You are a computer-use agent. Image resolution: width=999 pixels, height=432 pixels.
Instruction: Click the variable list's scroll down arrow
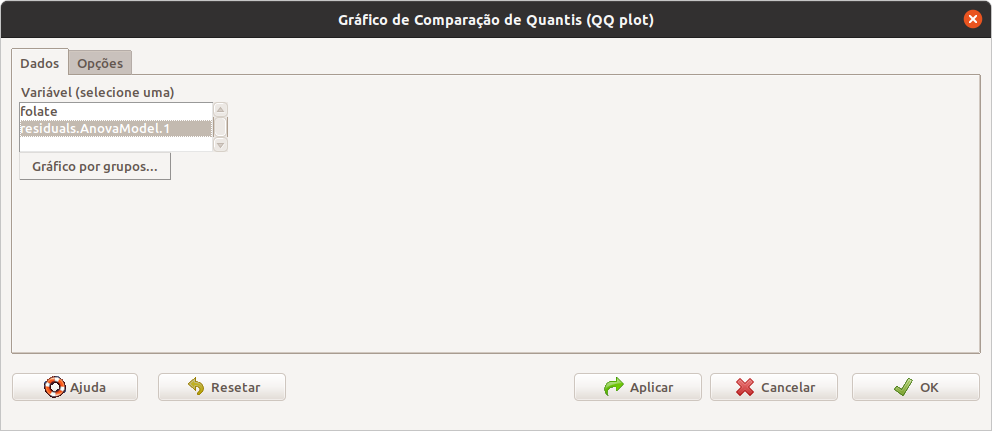click(220, 145)
